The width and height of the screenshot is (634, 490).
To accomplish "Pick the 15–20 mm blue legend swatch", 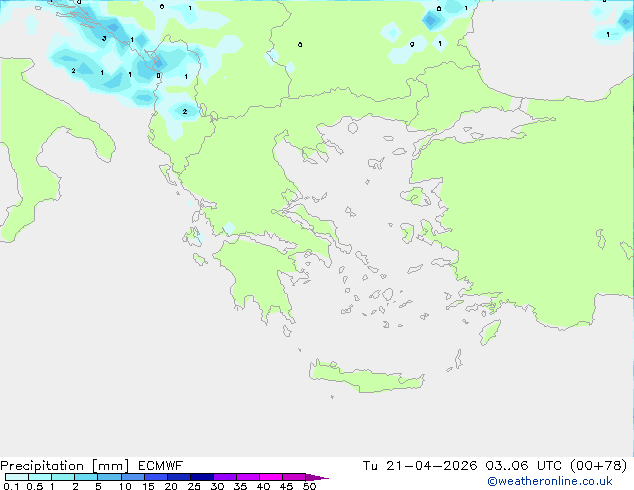I will pos(156,477).
